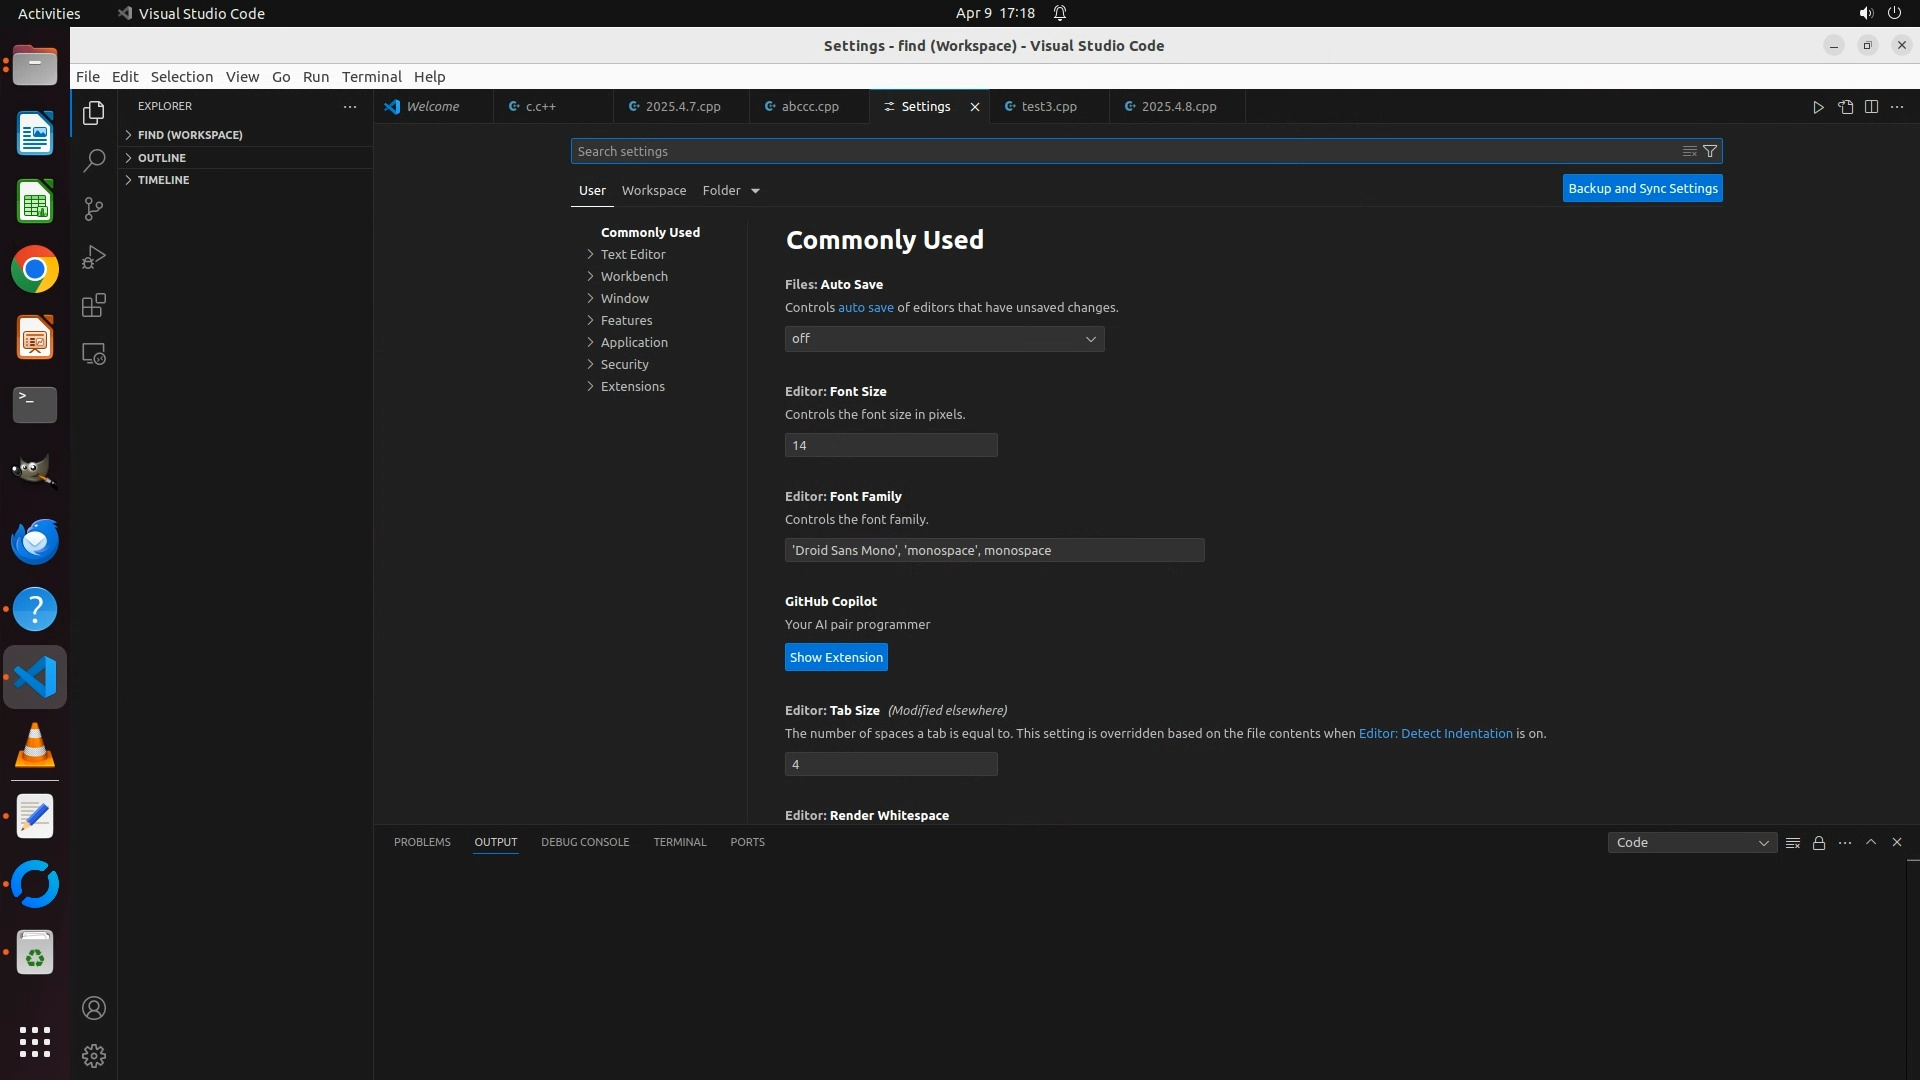Open the Code output channel dropdown
The height and width of the screenshot is (1080, 1920).
pos(1692,843)
